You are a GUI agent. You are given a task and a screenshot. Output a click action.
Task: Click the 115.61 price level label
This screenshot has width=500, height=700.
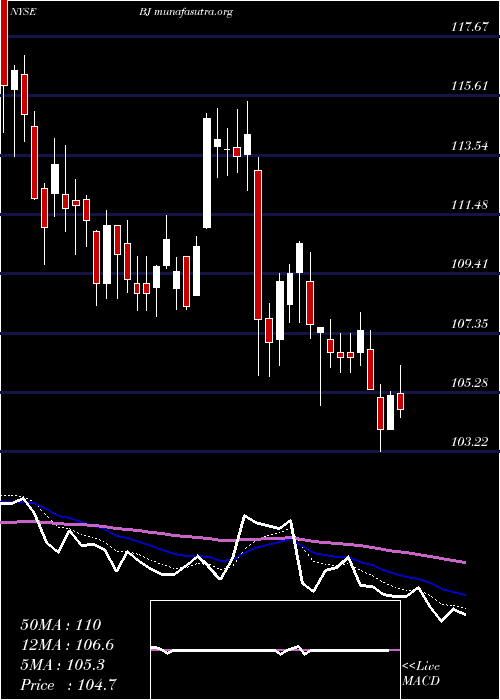point(470,86)
